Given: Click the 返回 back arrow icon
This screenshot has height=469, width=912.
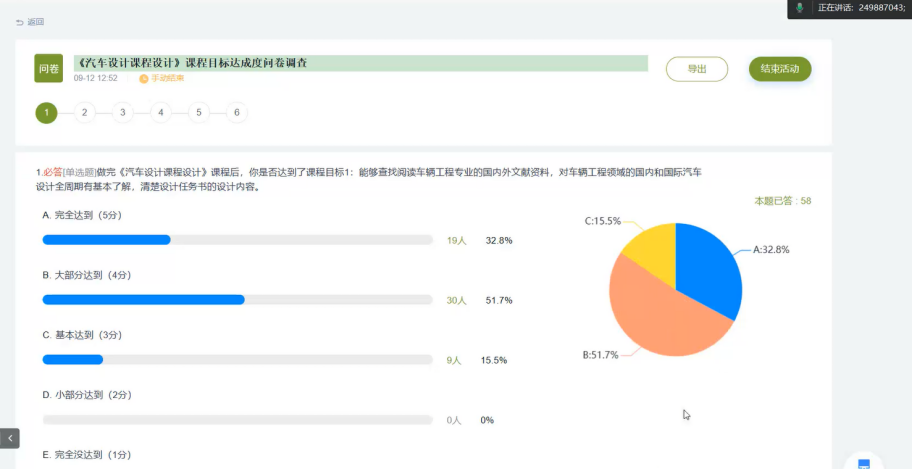Looking at the screenshot, I should click(x=20, y=22).
